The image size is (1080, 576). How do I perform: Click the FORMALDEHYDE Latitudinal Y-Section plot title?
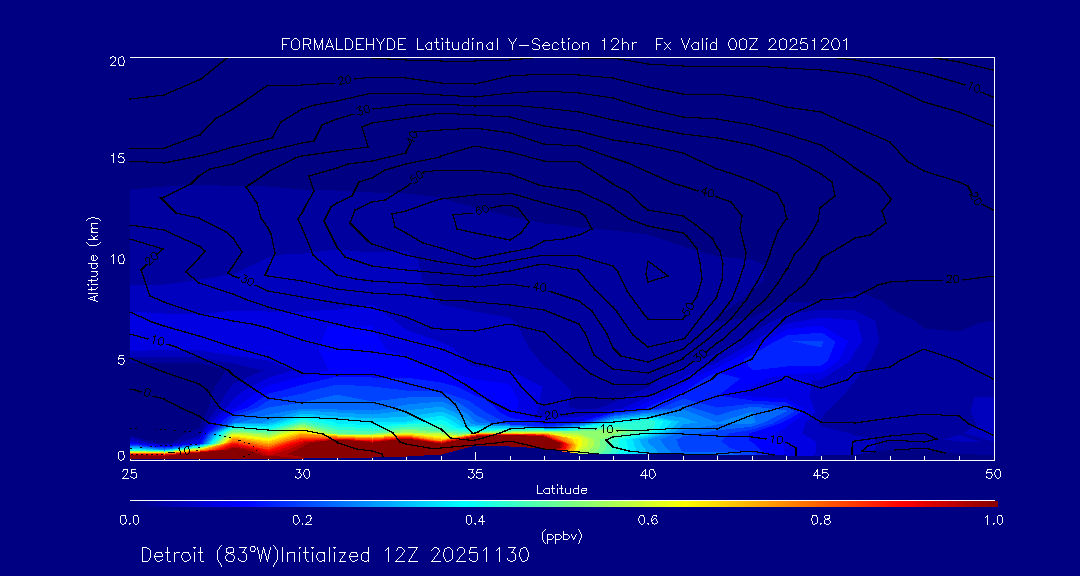point(565,45)
